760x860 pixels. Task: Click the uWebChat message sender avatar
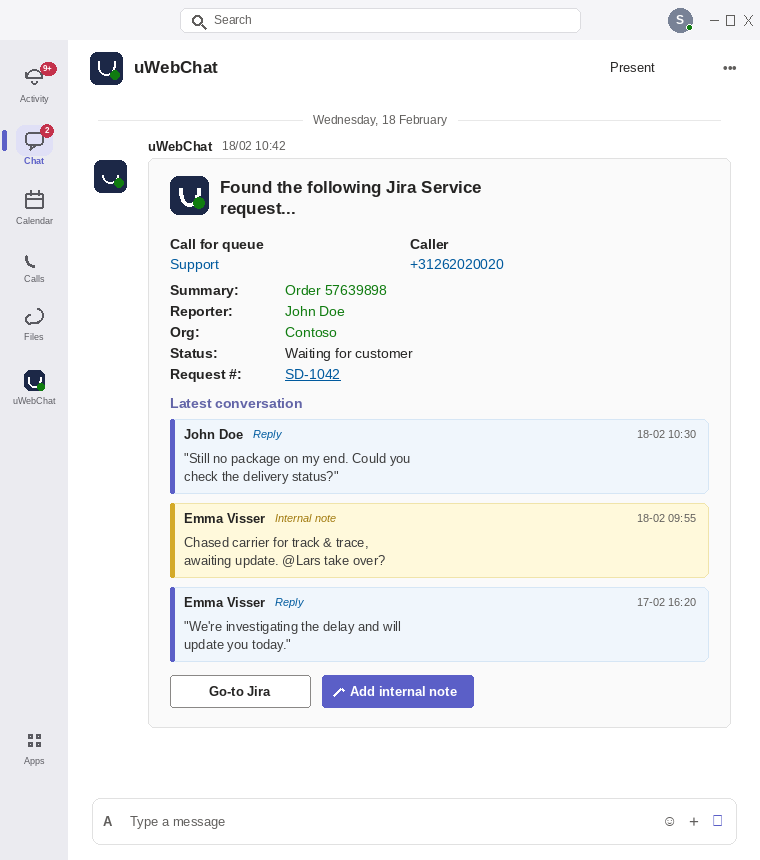pos(110,177)
